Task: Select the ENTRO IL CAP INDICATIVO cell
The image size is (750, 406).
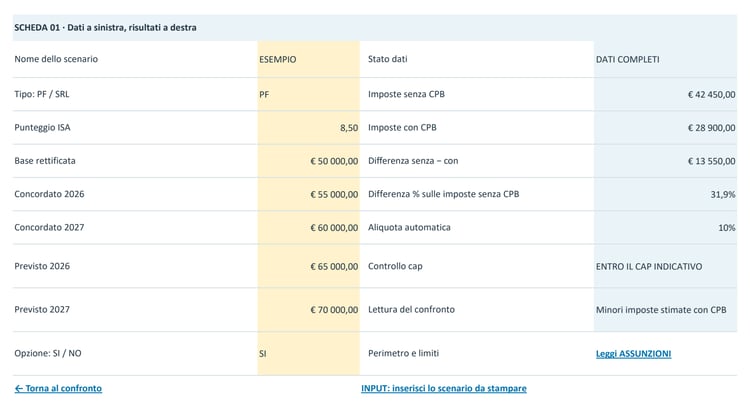Action: pos(665,266)
